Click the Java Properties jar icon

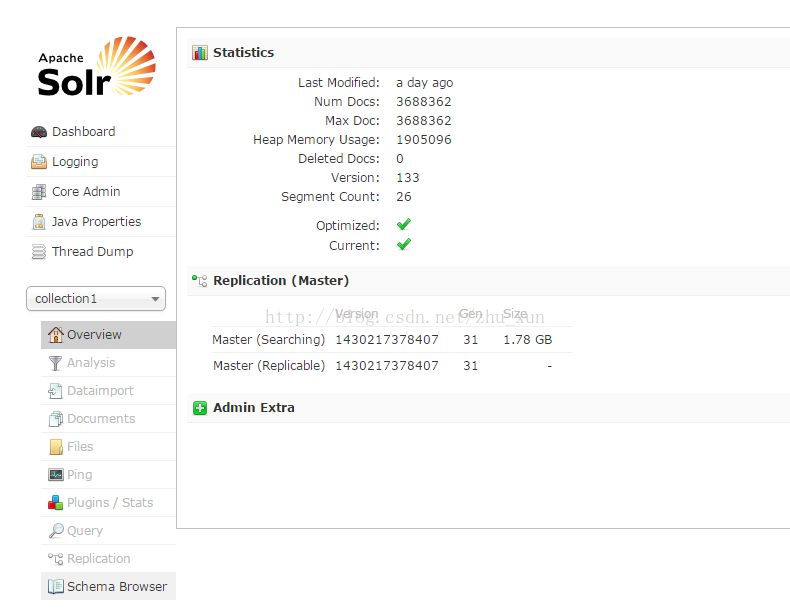tap(39, 222)
